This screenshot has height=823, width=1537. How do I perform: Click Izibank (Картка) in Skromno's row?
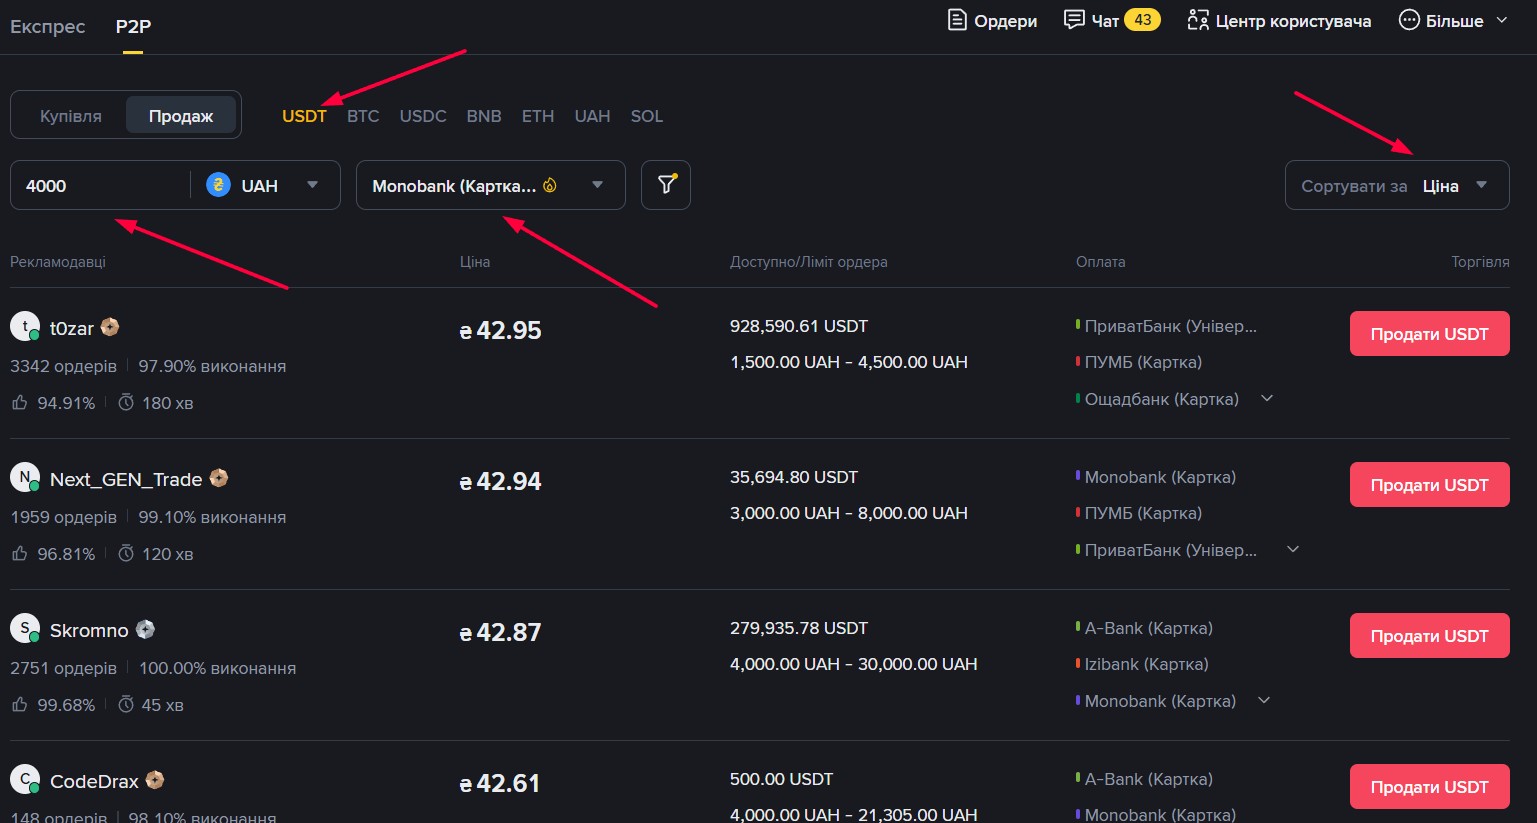click(x=1146, y=664)
